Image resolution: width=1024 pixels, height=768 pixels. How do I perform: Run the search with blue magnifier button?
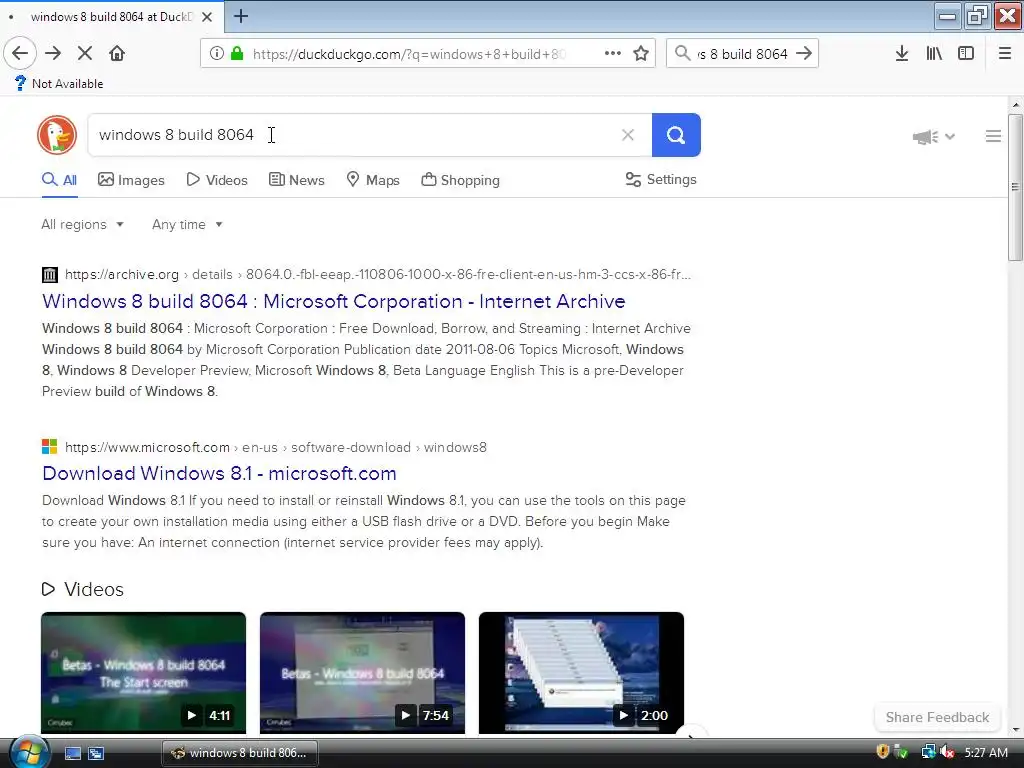pos(676,135)
